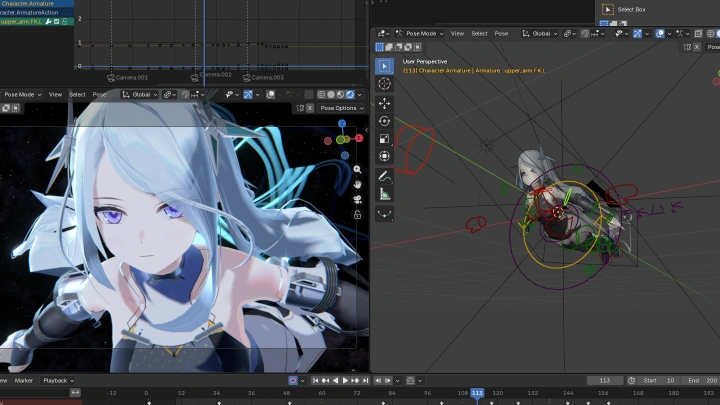Viewport: 720px width, 405px height.
Task: Jump to previous keyframe in timeline controls
Action: (325, 381)
